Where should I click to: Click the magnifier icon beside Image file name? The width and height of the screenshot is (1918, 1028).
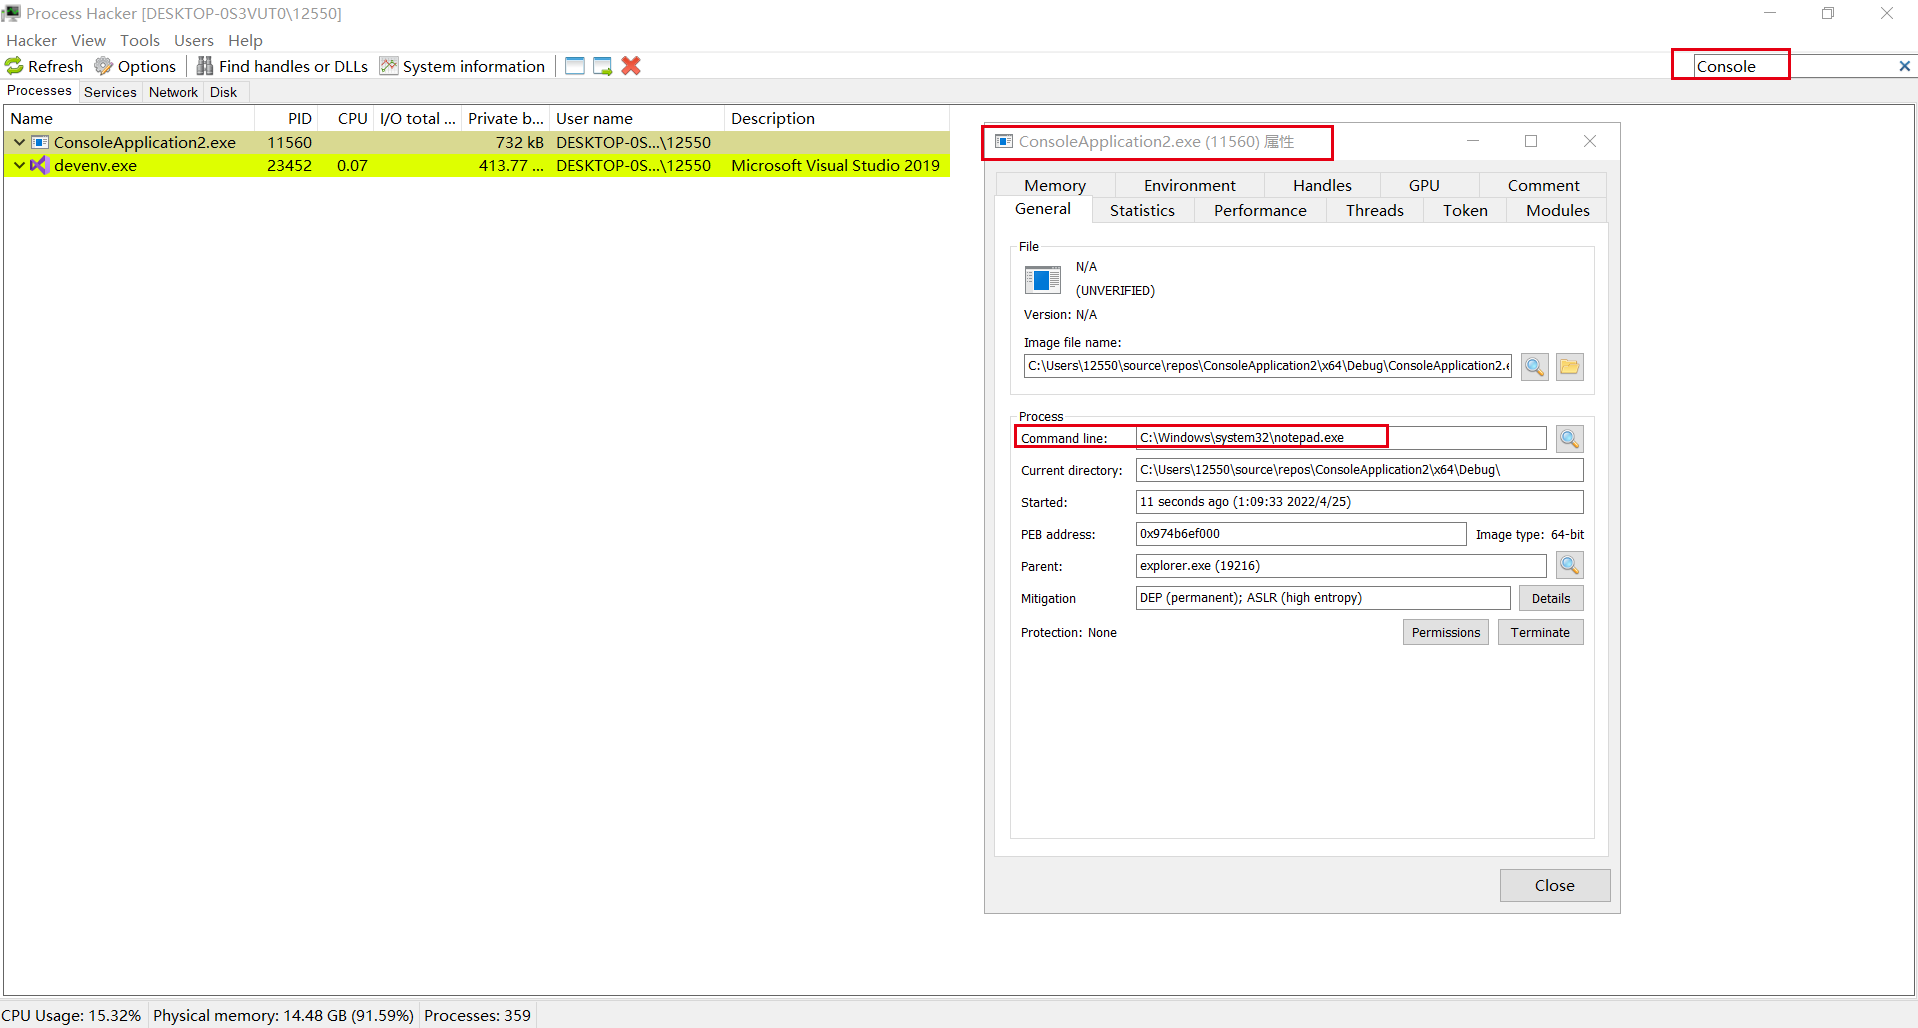coord(1535,367)
